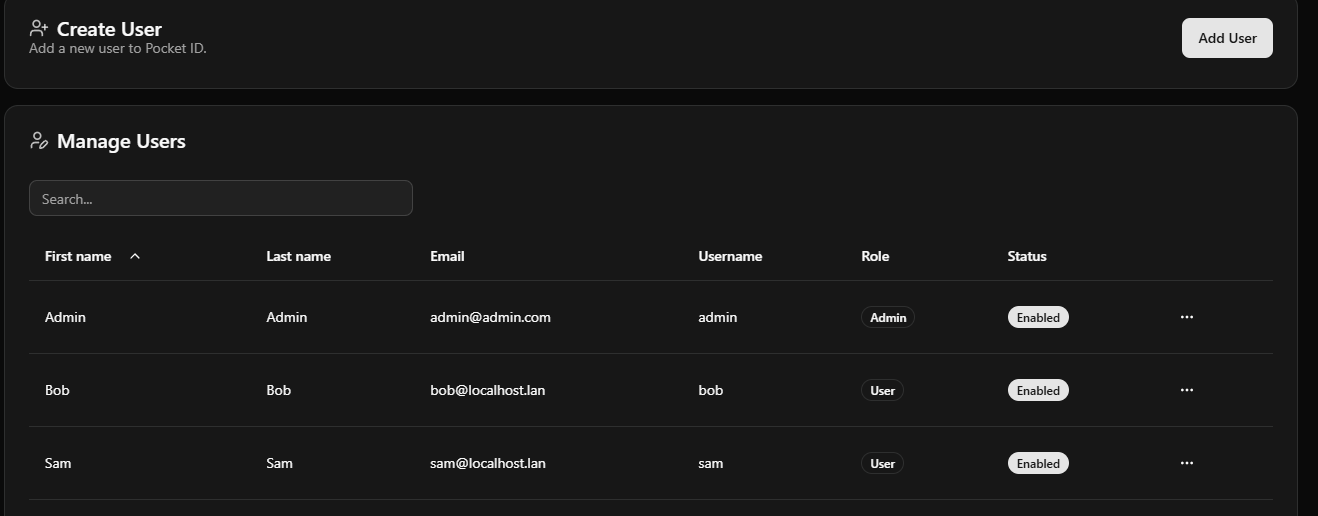Select the admin@admin.com email cell
Viewport: 1318px width, 516px height.
tap(490, 317)
